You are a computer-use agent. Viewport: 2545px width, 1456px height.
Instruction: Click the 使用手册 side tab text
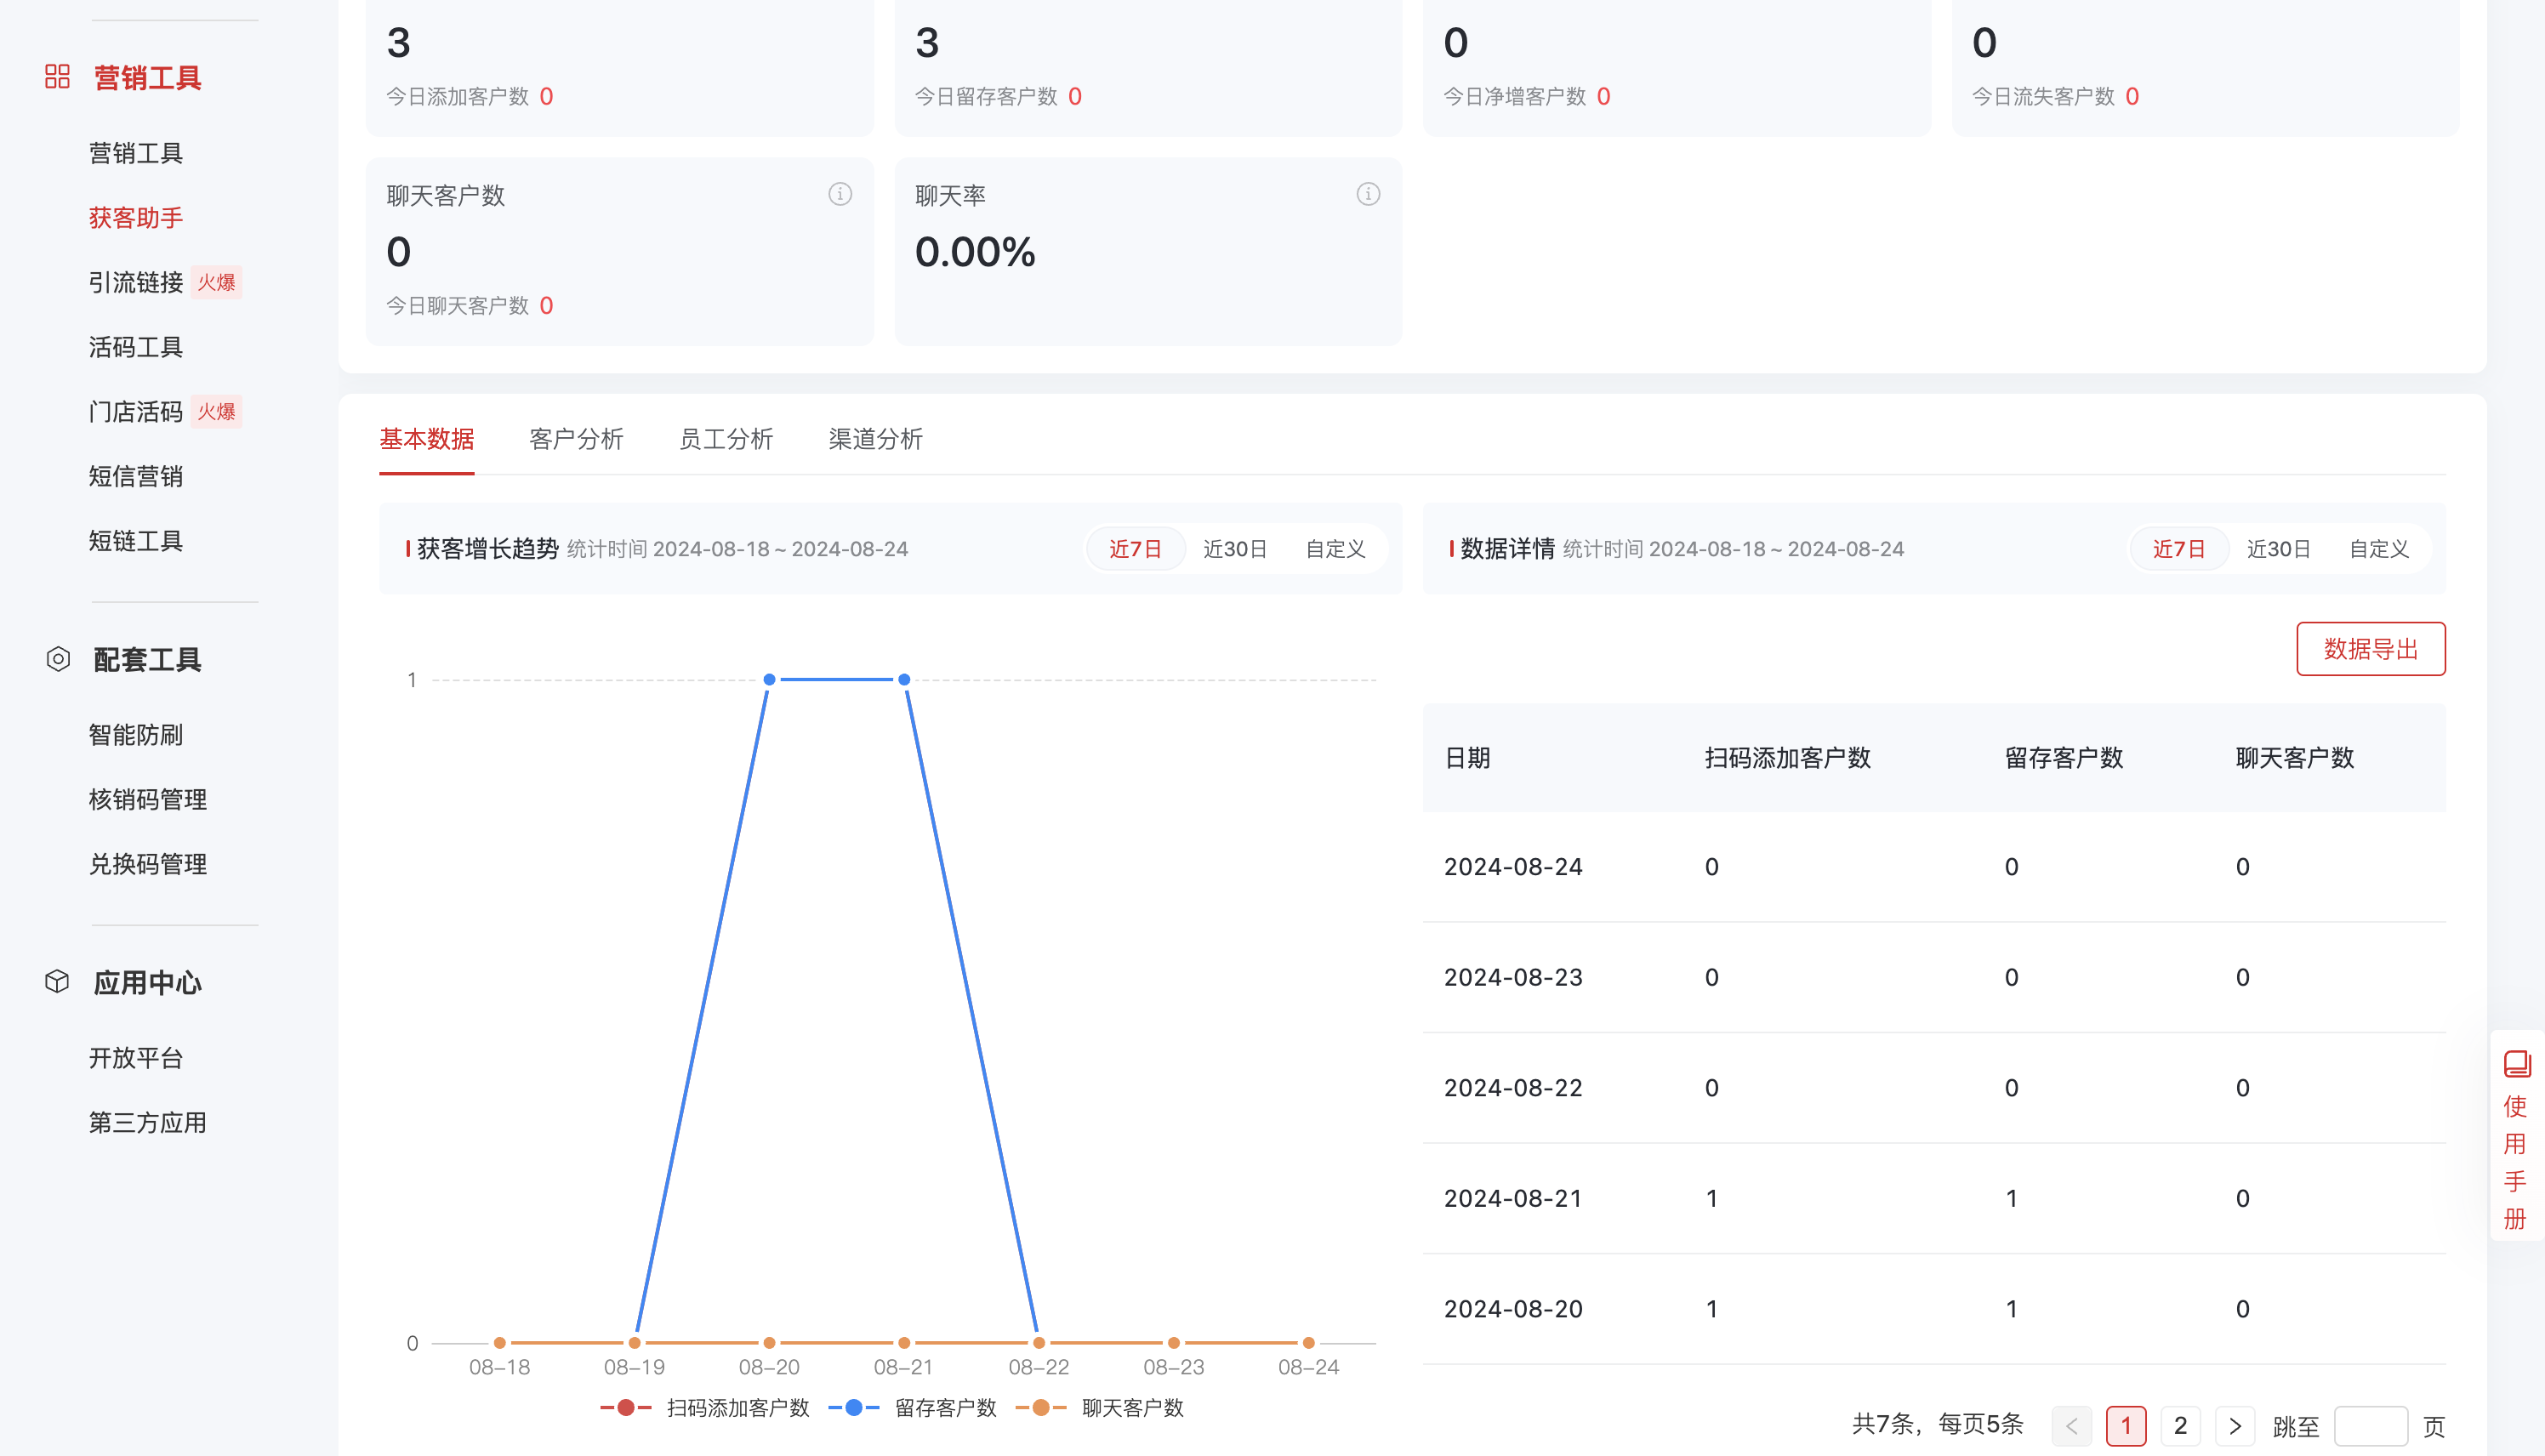(2516, 1163)
